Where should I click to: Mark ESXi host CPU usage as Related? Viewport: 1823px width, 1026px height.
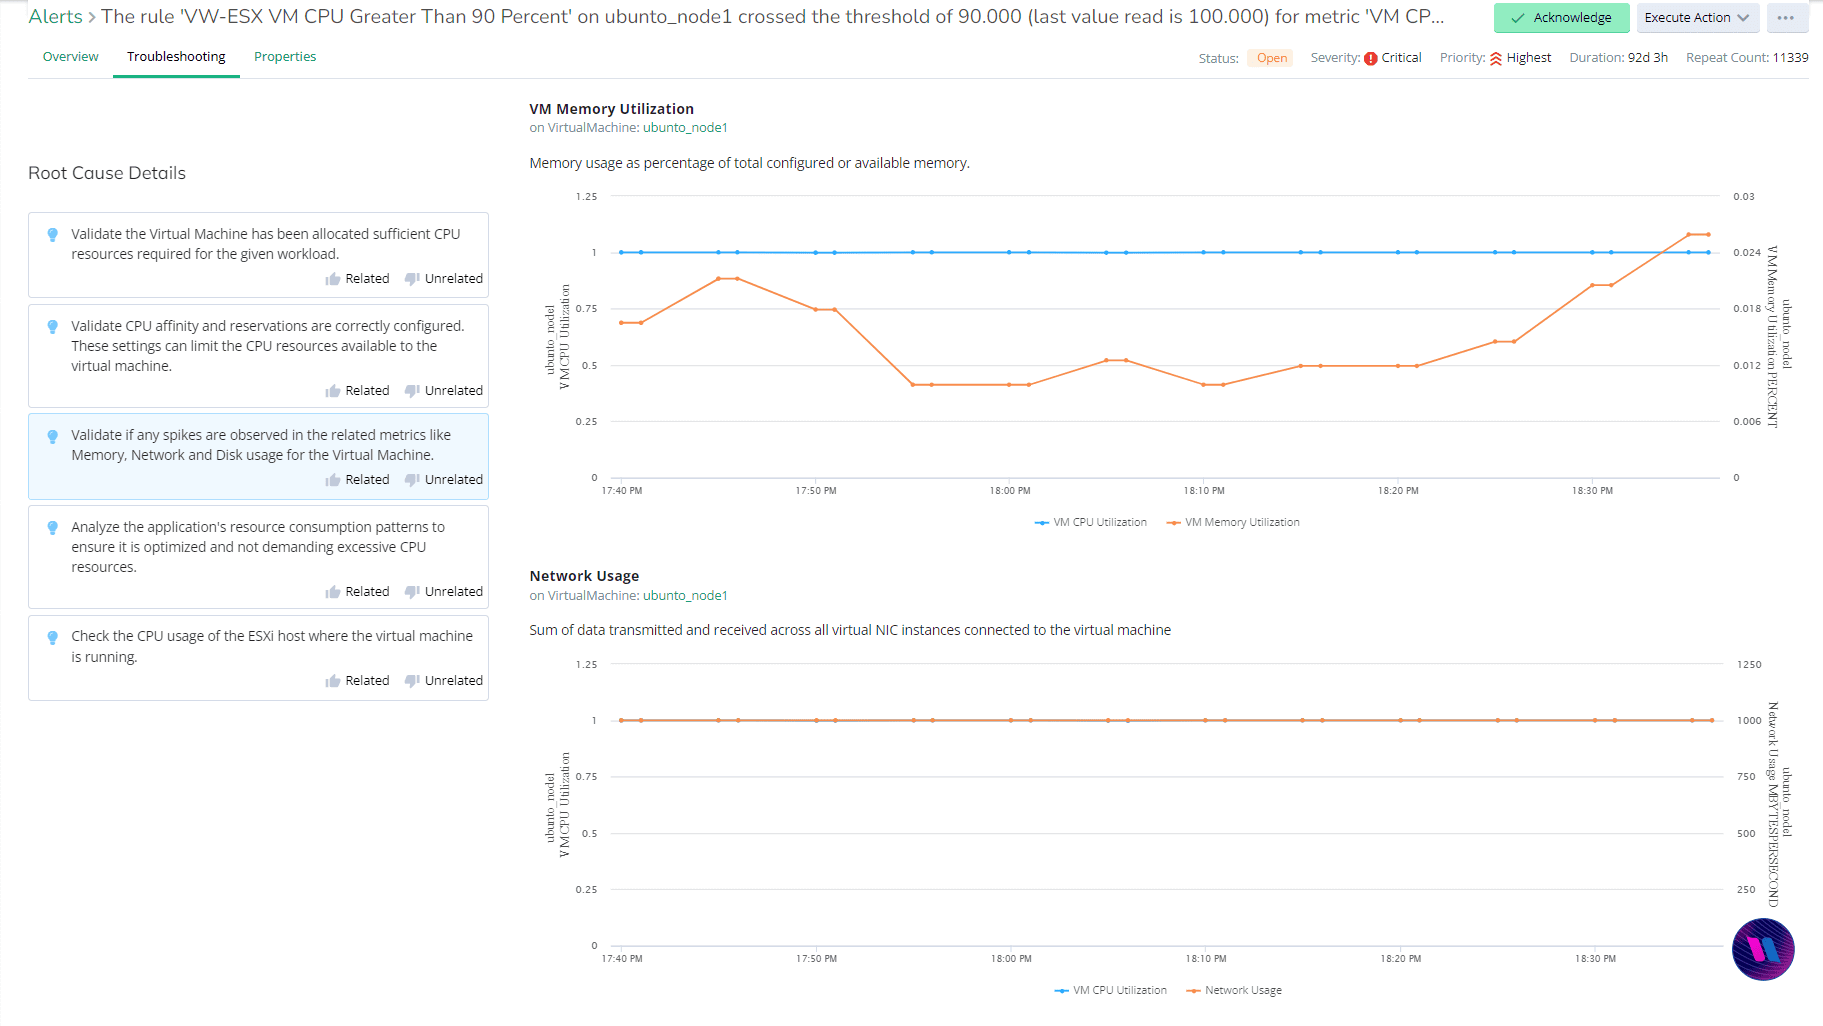pyautogui.click(x=357, y=681)
